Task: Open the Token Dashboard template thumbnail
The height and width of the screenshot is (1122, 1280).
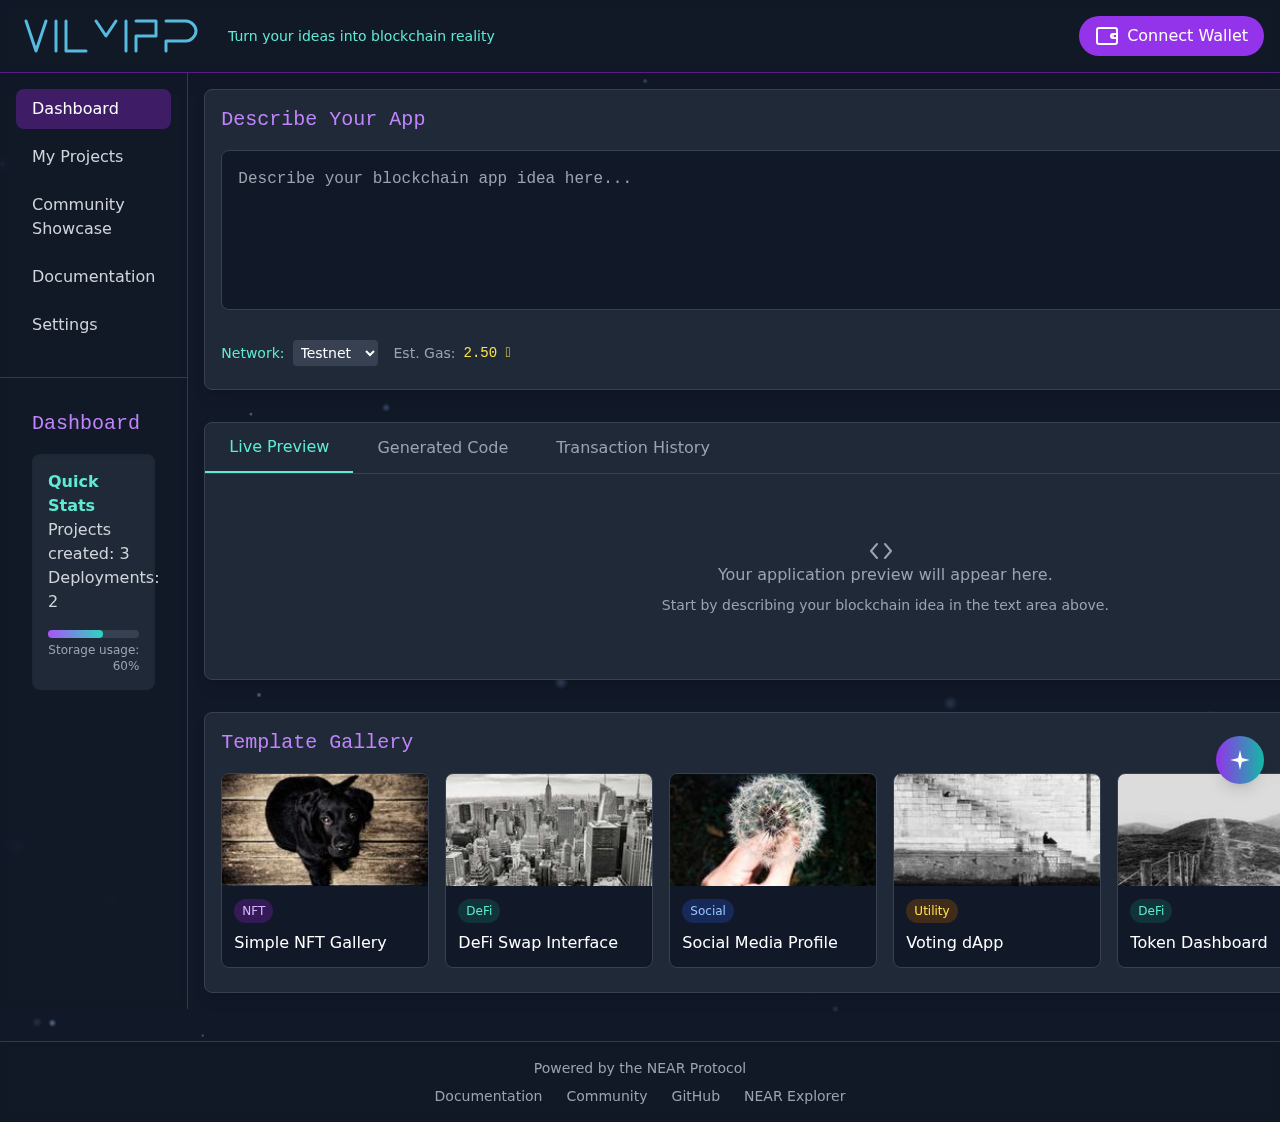Action: tap(1198, 830)
